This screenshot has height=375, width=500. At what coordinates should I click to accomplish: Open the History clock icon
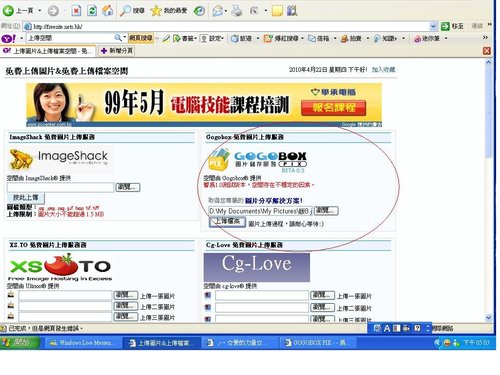pos(199,11)
